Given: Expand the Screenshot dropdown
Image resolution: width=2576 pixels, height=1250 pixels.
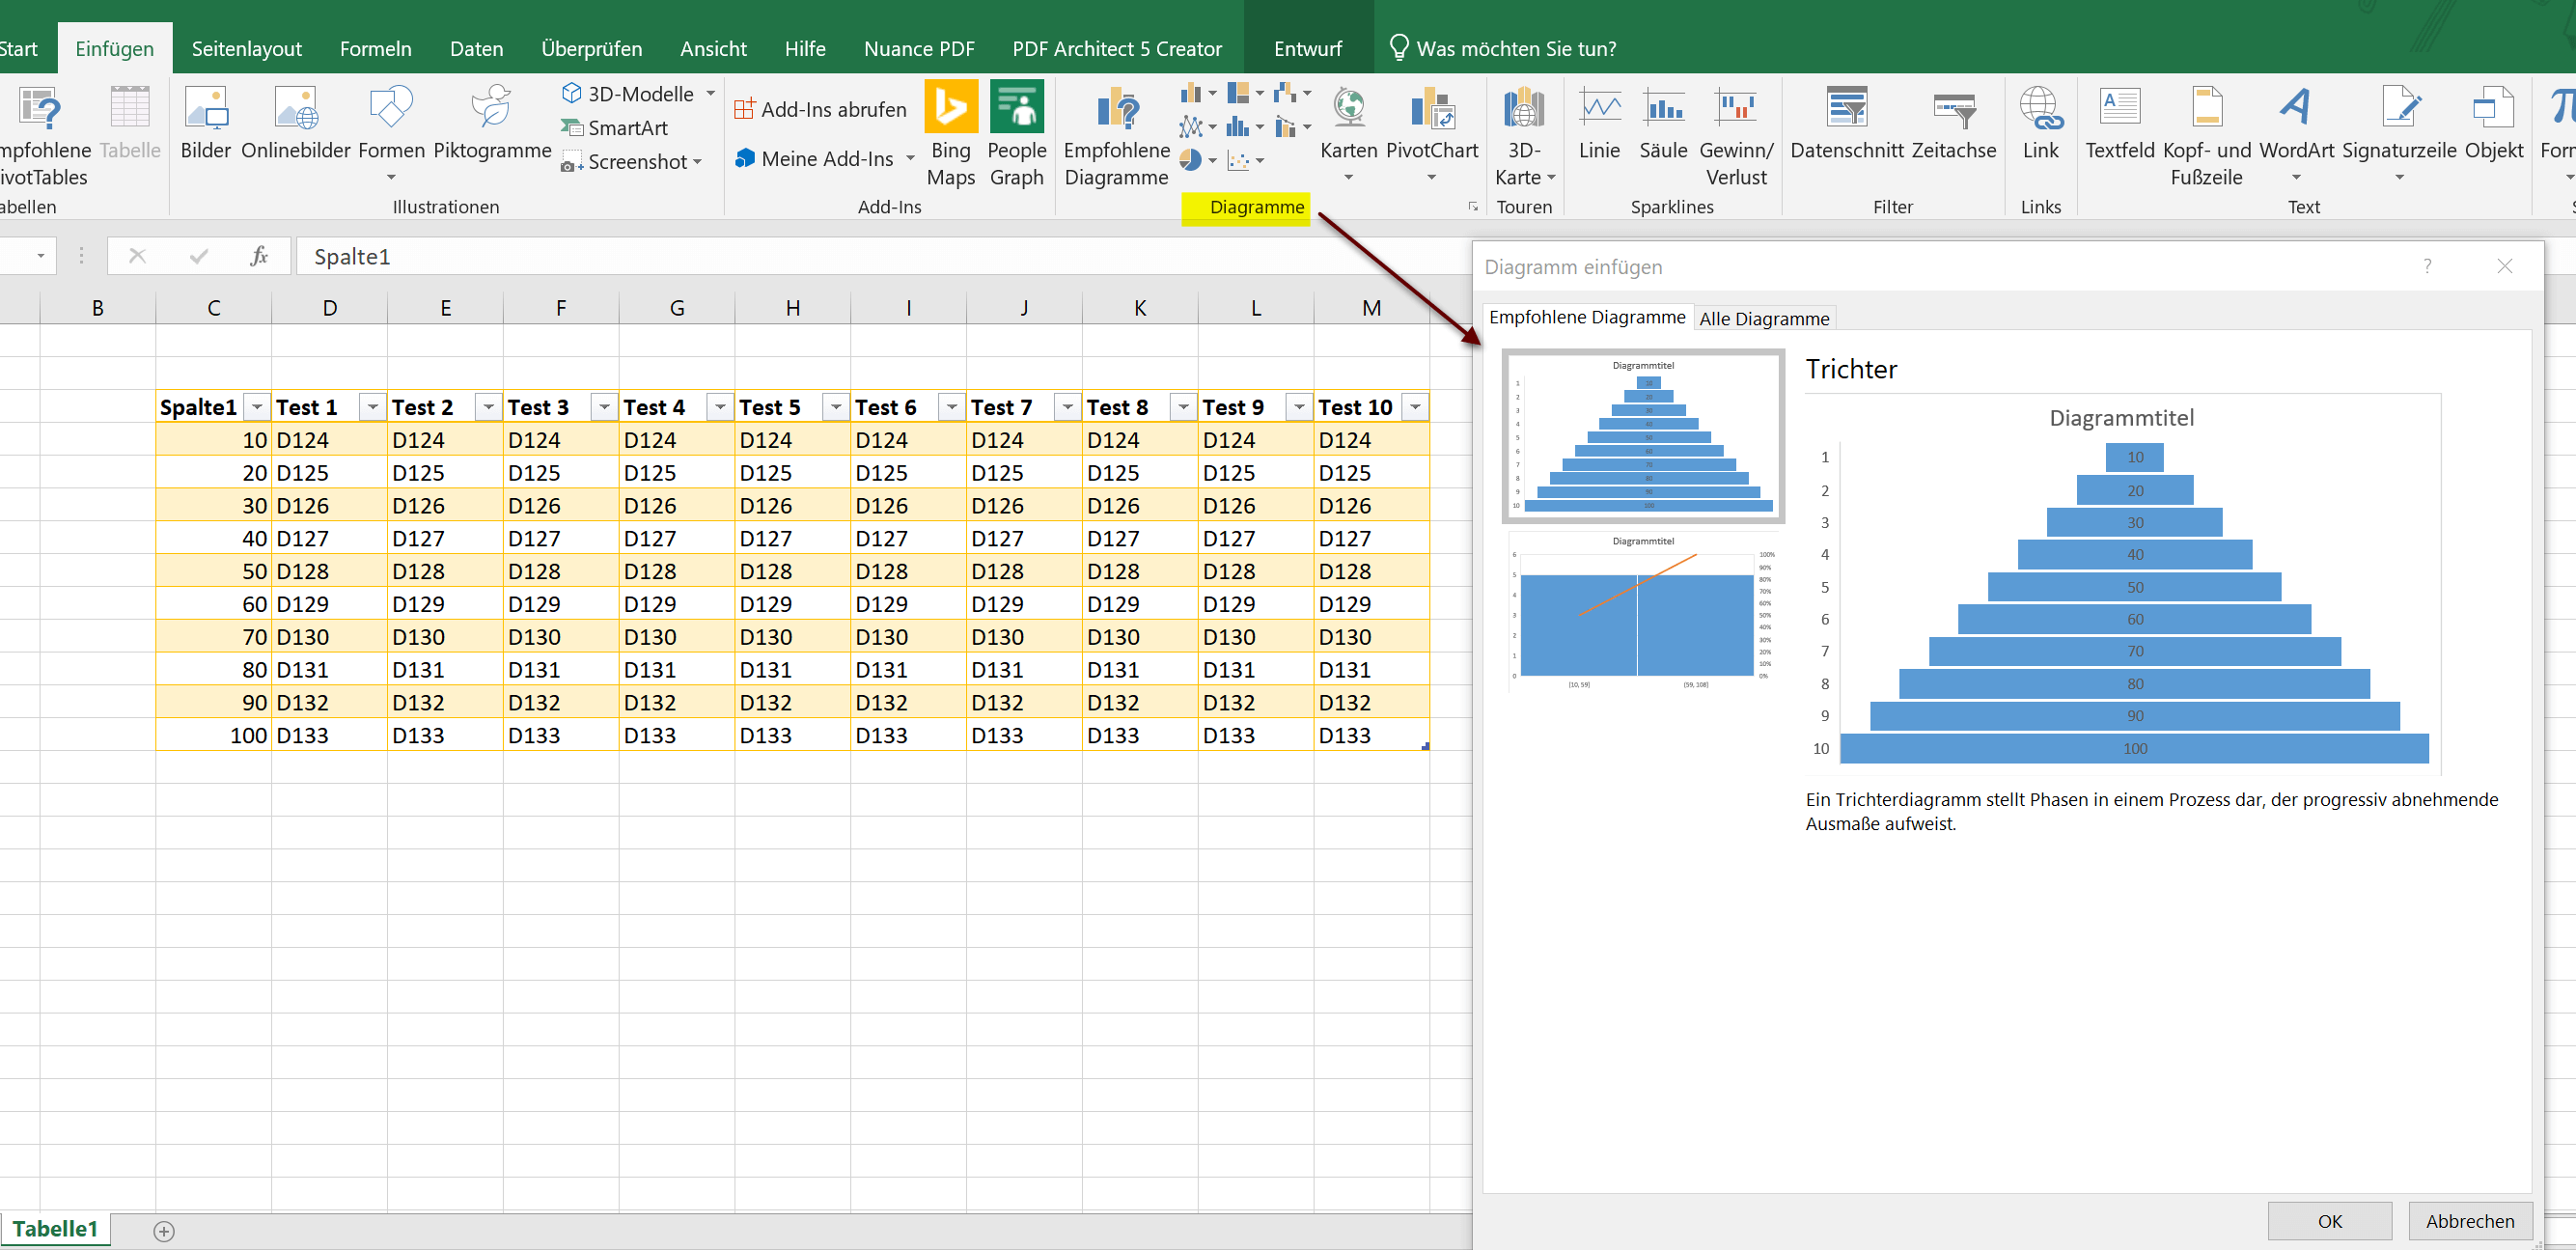Looking at the screenshot, I should pyautogui.click(x=698, y=161).
